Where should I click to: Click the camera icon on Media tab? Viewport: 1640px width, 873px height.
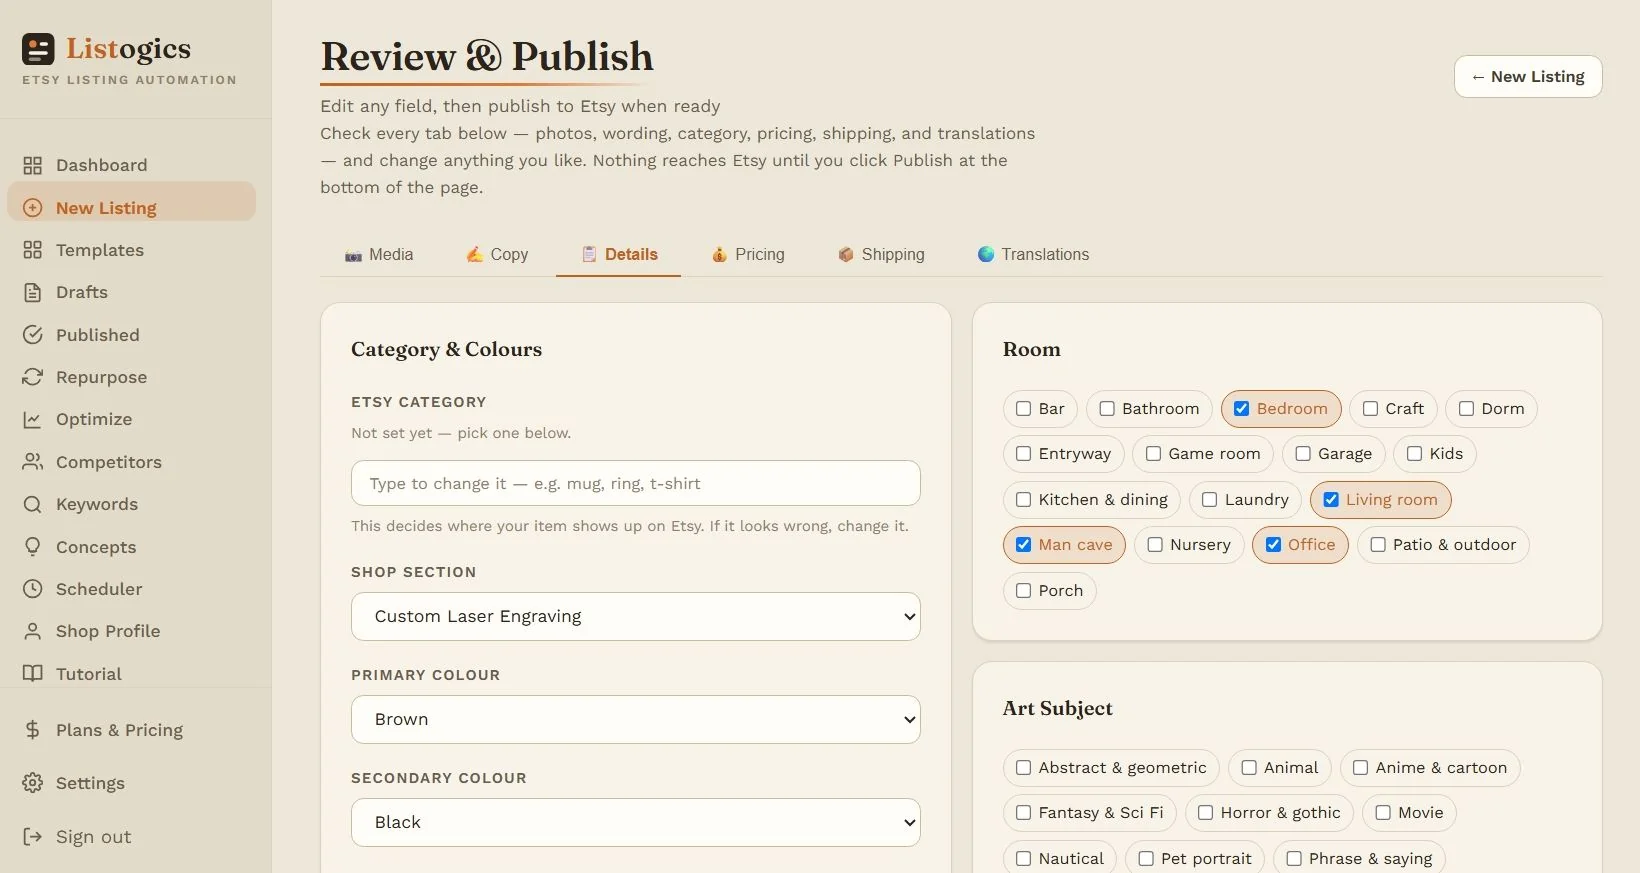click(x=353, y=255)
